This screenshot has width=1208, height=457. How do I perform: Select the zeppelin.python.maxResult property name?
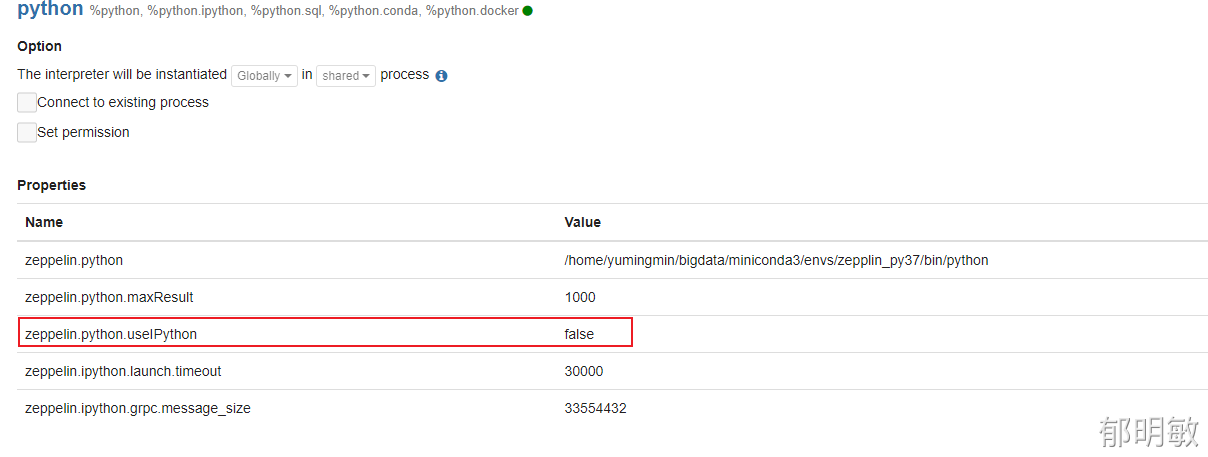tap(109, 297)
